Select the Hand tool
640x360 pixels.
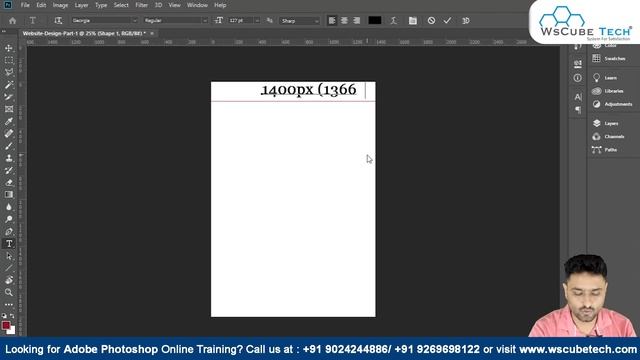click(x=9, y=280)
